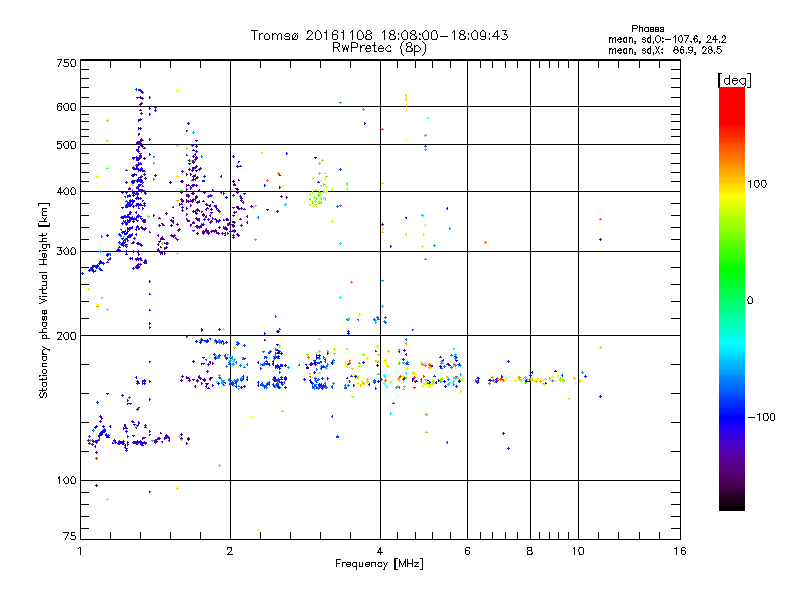Click the colorbar tick label '-100'
This screenshot has width=800, height=600.
761,417
